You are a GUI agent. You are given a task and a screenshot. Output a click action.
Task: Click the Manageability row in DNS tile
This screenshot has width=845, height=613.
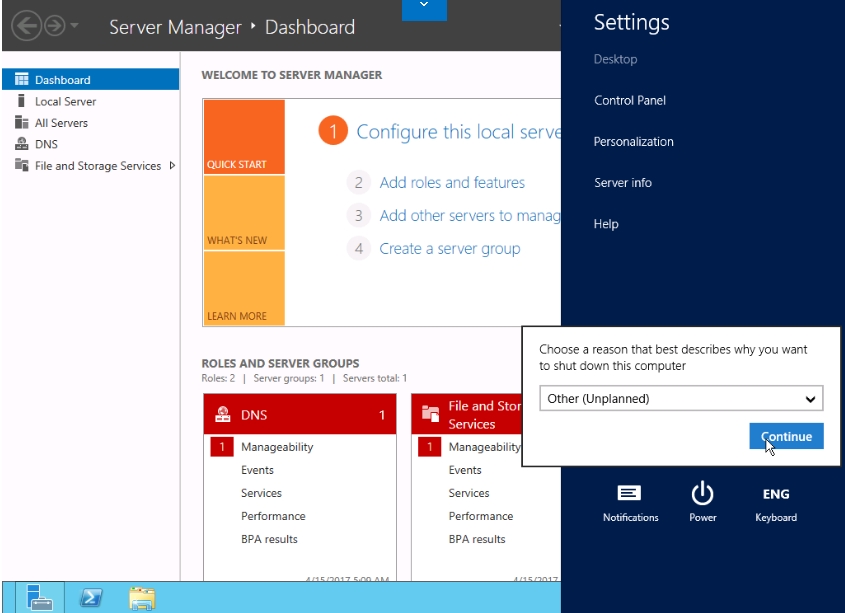(277, 447)
